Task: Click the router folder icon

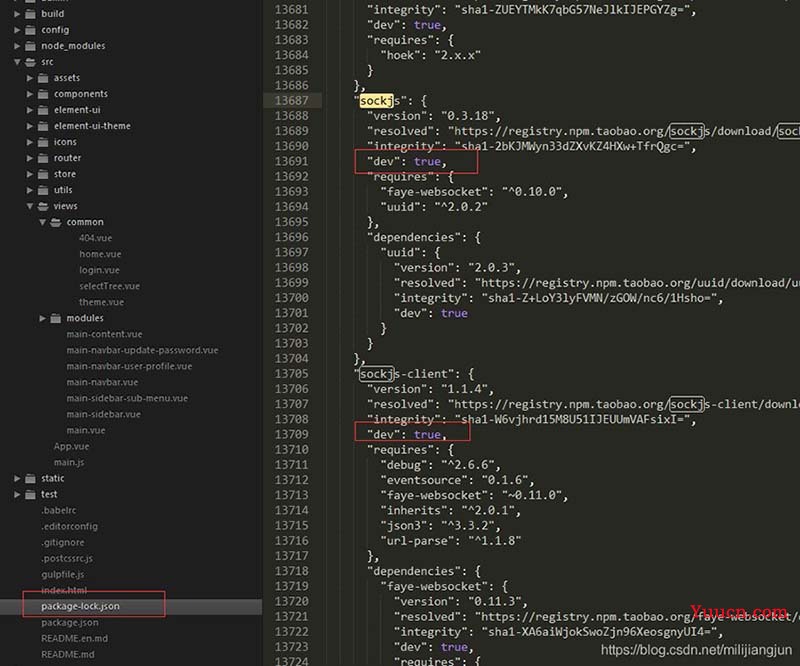Action: tap(43, 158)
